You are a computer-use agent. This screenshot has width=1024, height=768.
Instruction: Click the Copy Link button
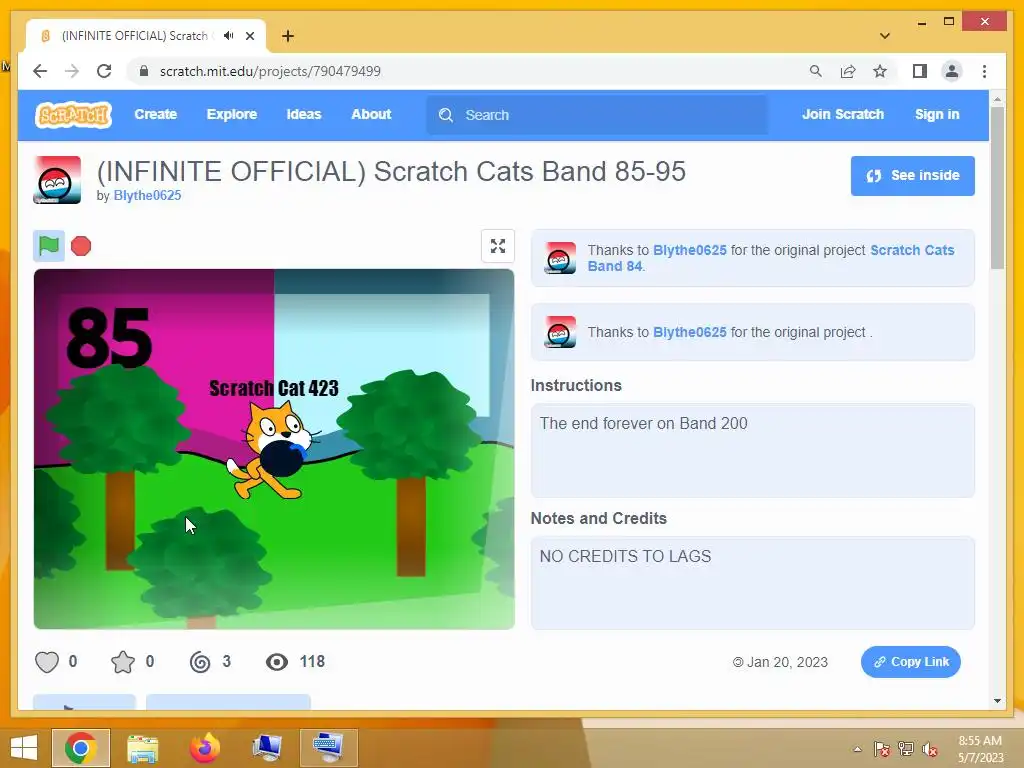(x=910, y=662)
